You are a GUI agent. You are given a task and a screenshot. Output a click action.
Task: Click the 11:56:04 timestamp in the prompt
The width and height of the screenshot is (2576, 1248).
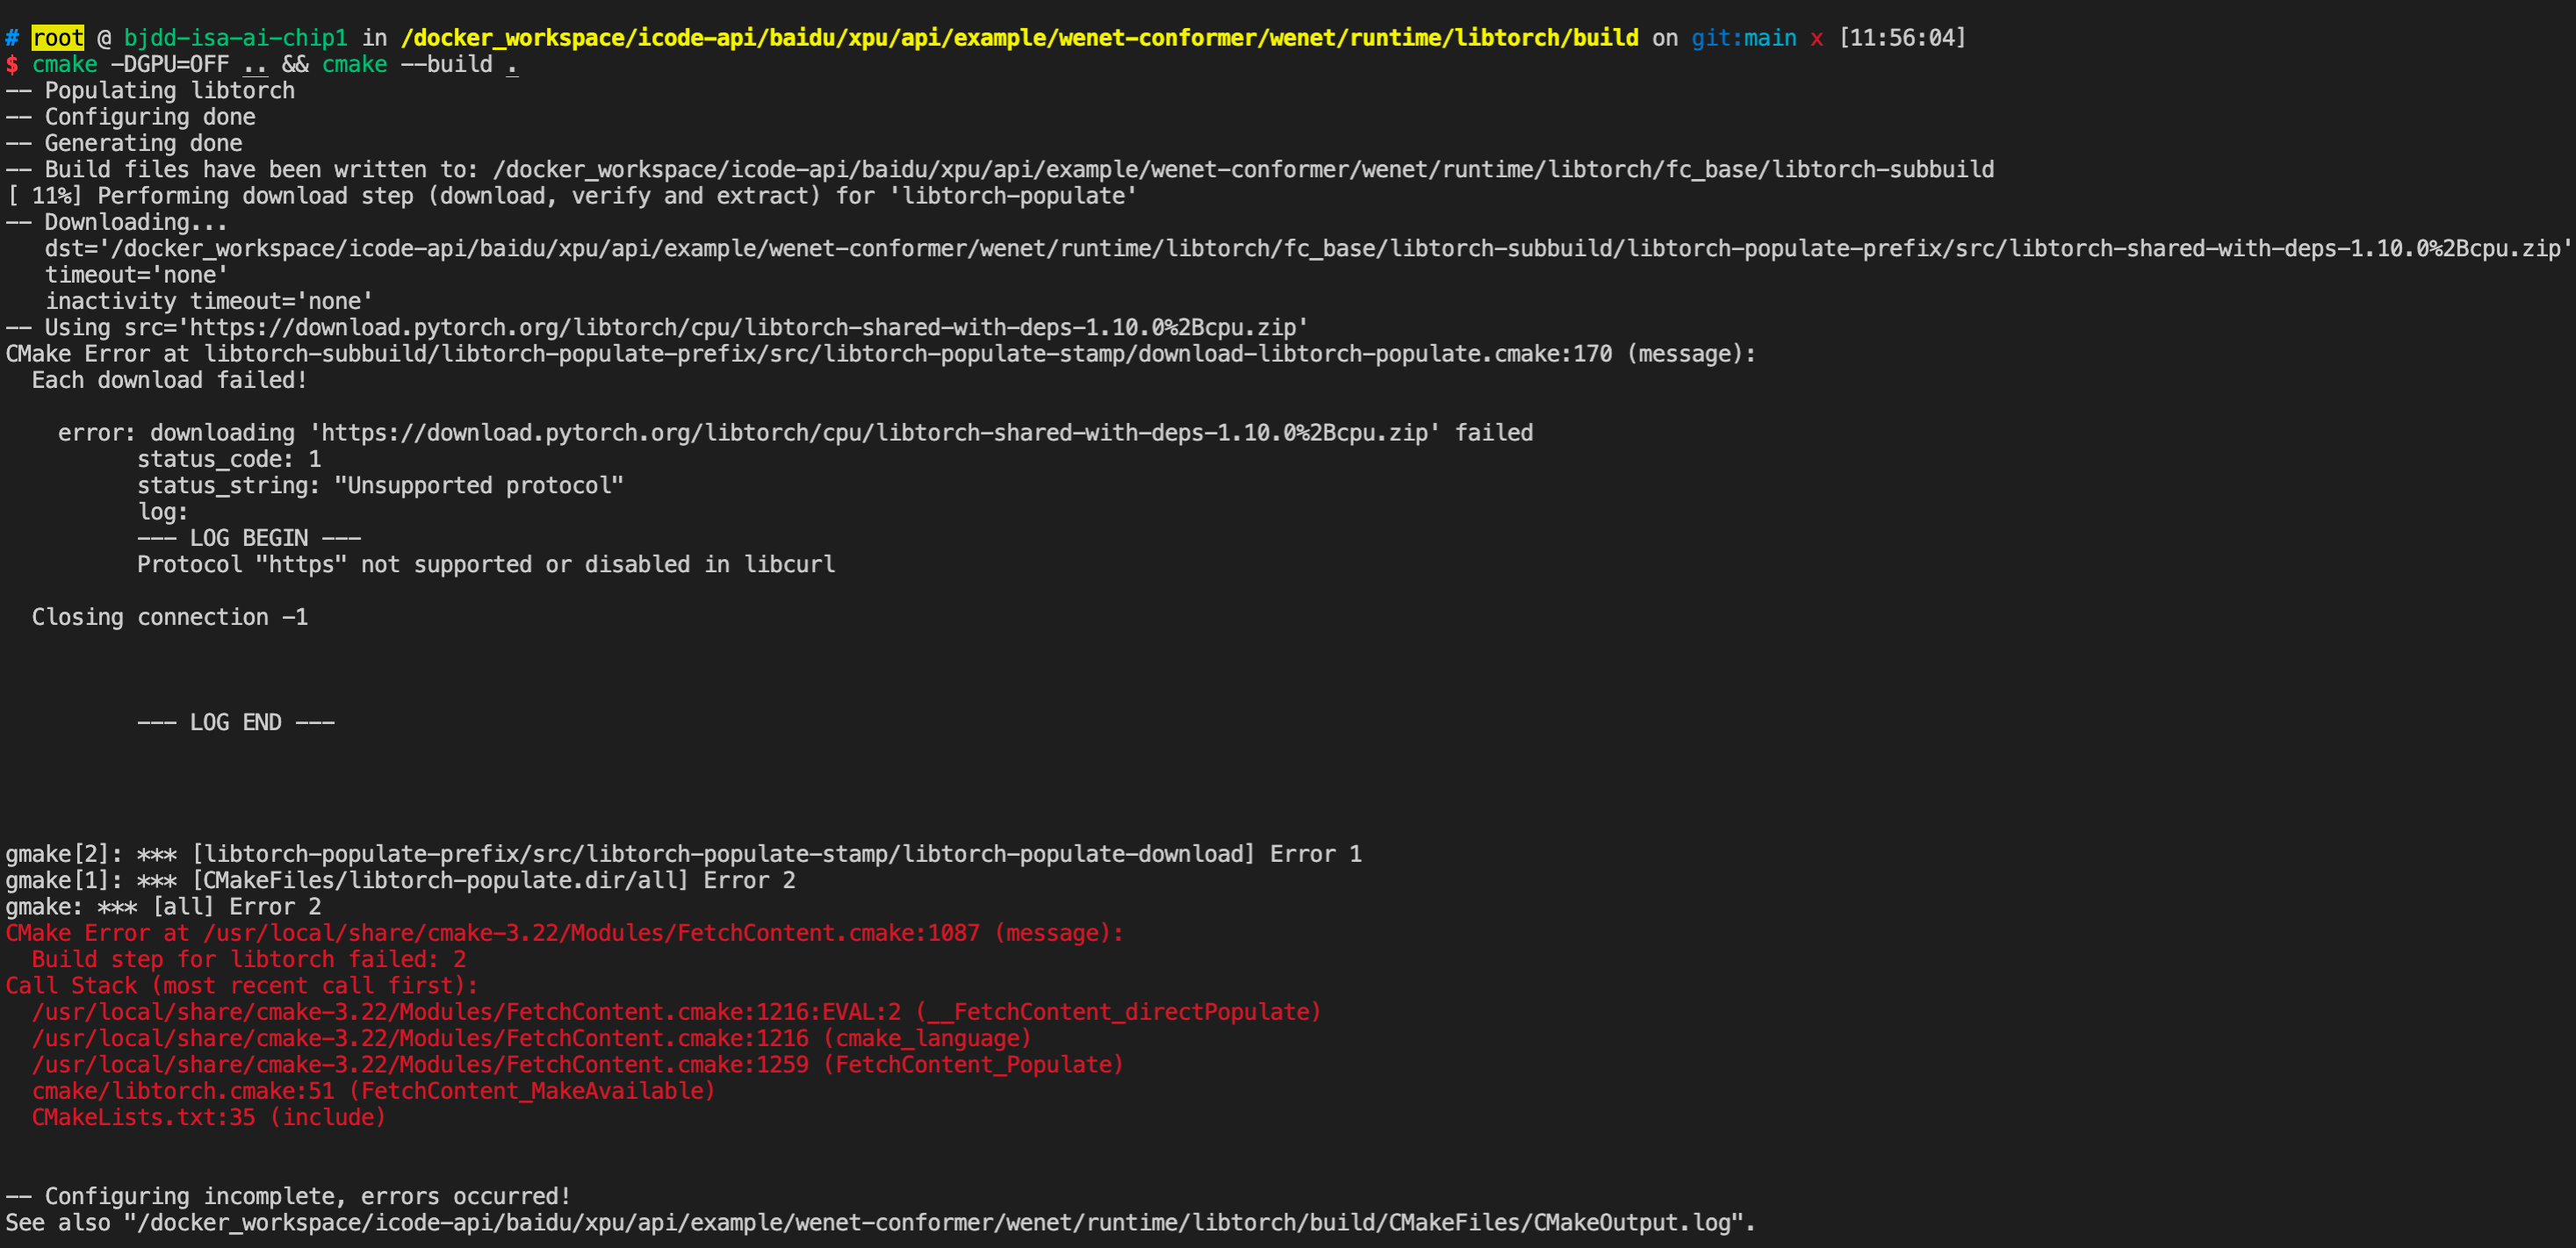pyautogui.click(x=1902, y=38)
